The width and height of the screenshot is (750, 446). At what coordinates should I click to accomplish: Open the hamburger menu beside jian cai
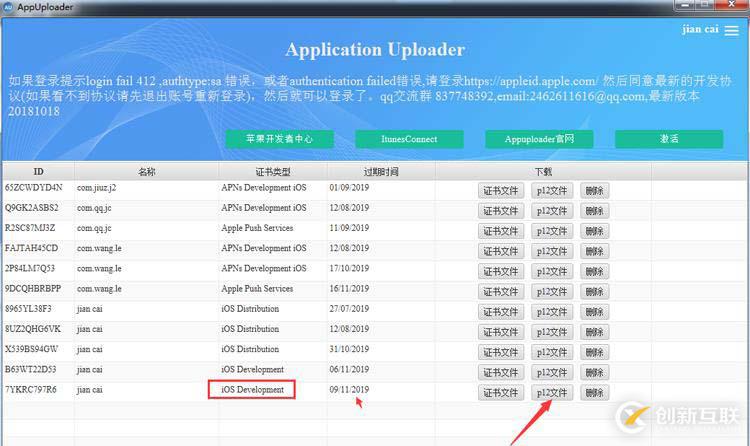[731, 31]
